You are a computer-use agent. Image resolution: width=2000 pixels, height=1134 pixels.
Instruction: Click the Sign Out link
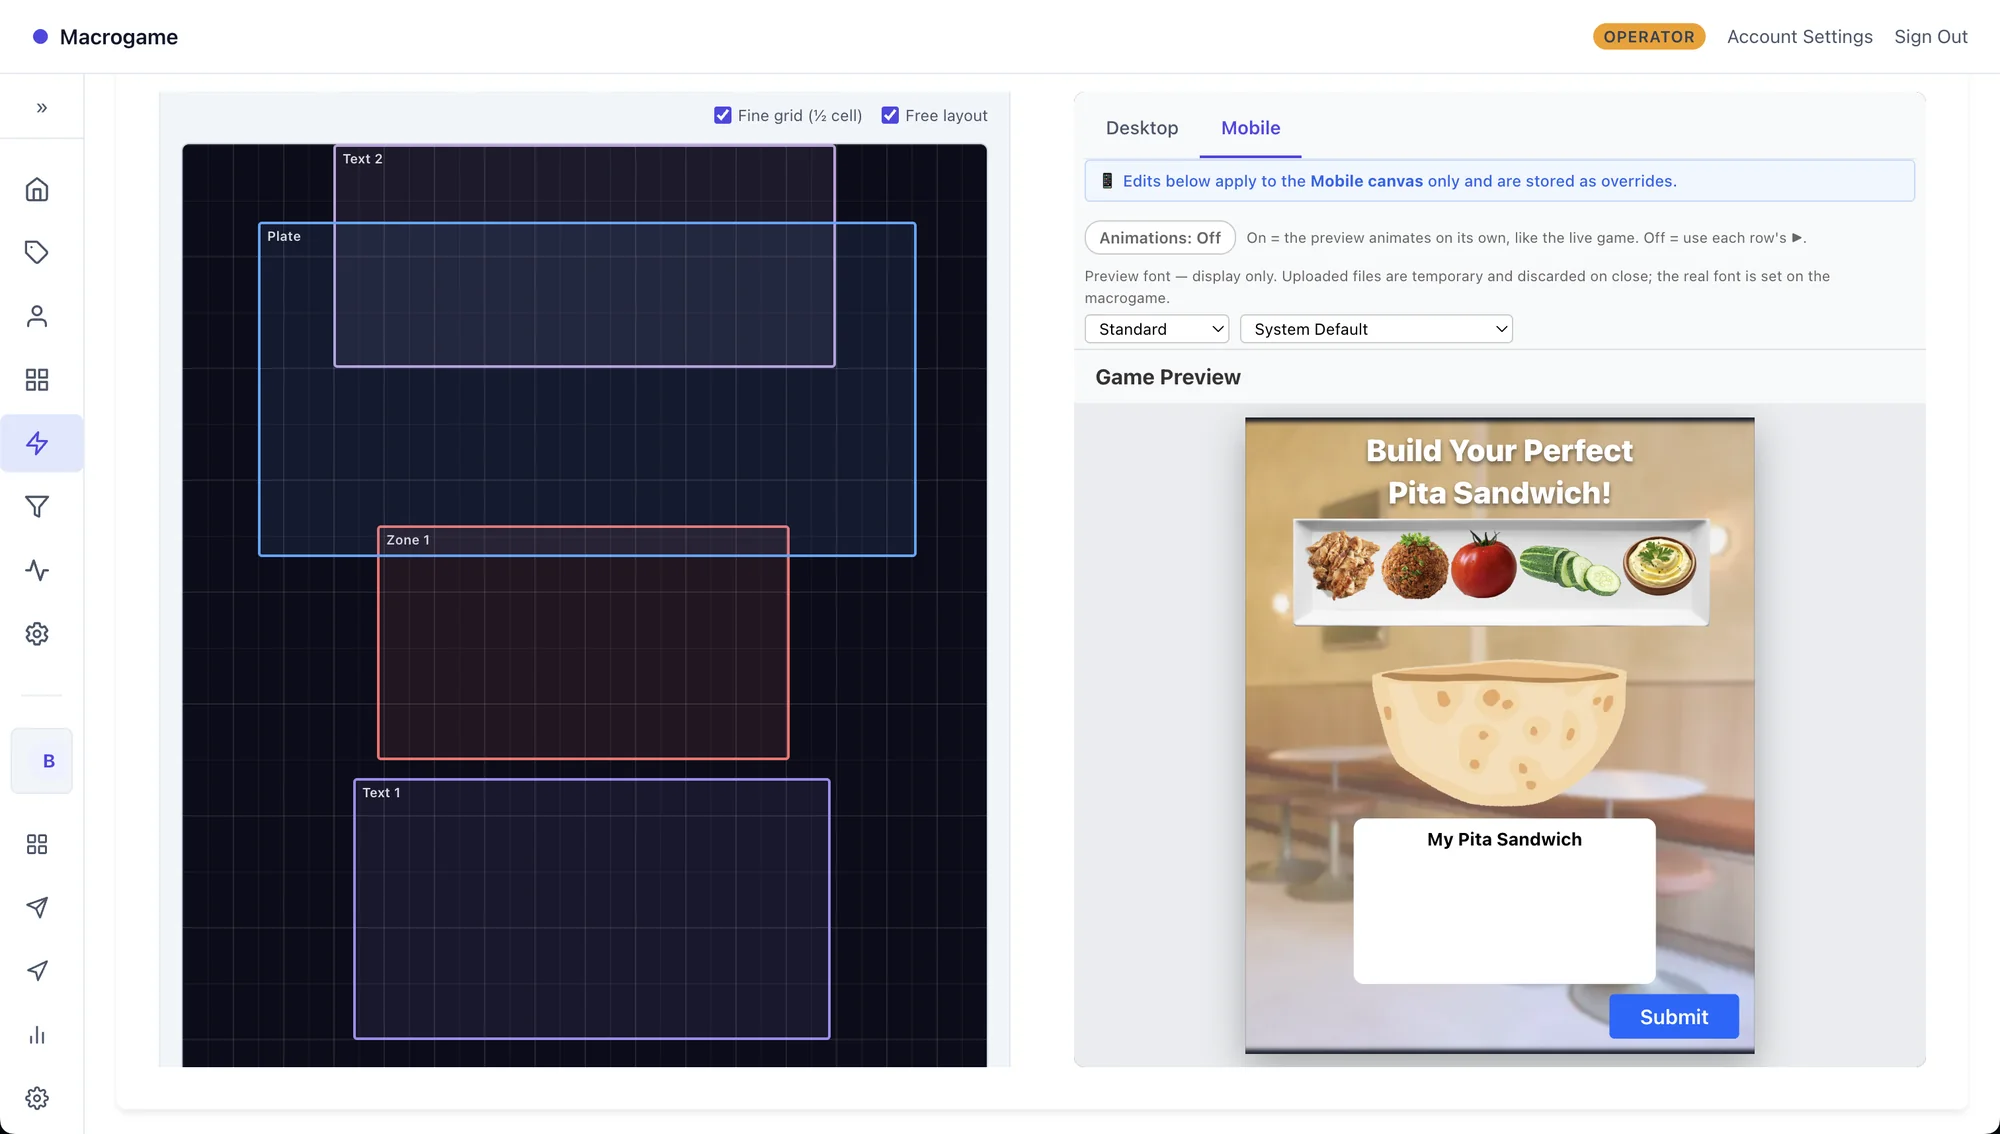tap(1931, 37)
